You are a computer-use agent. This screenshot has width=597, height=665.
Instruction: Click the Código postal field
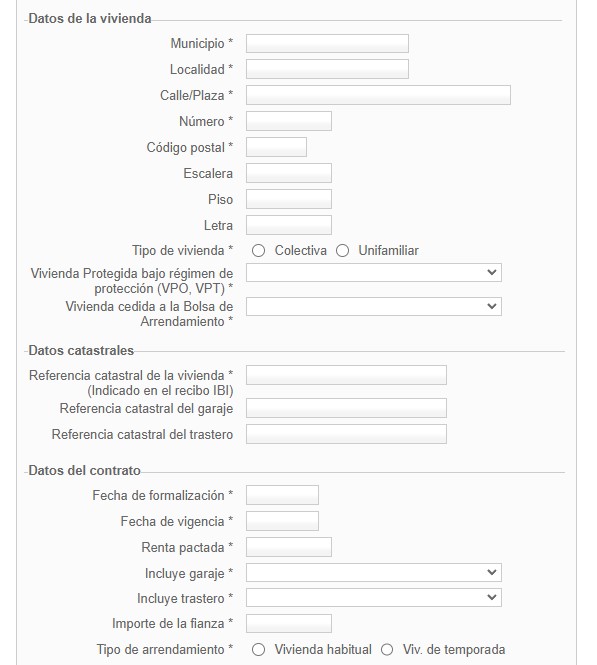276,147
